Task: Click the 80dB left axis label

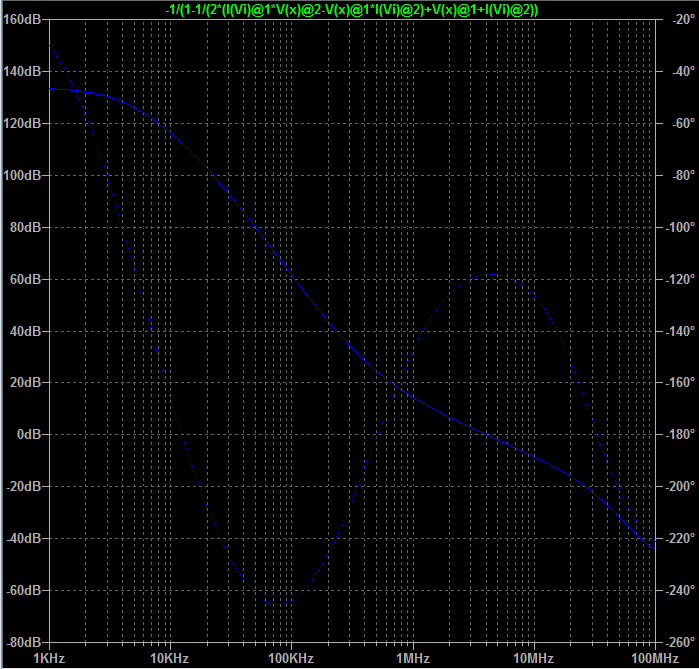Action: (25, 227)
